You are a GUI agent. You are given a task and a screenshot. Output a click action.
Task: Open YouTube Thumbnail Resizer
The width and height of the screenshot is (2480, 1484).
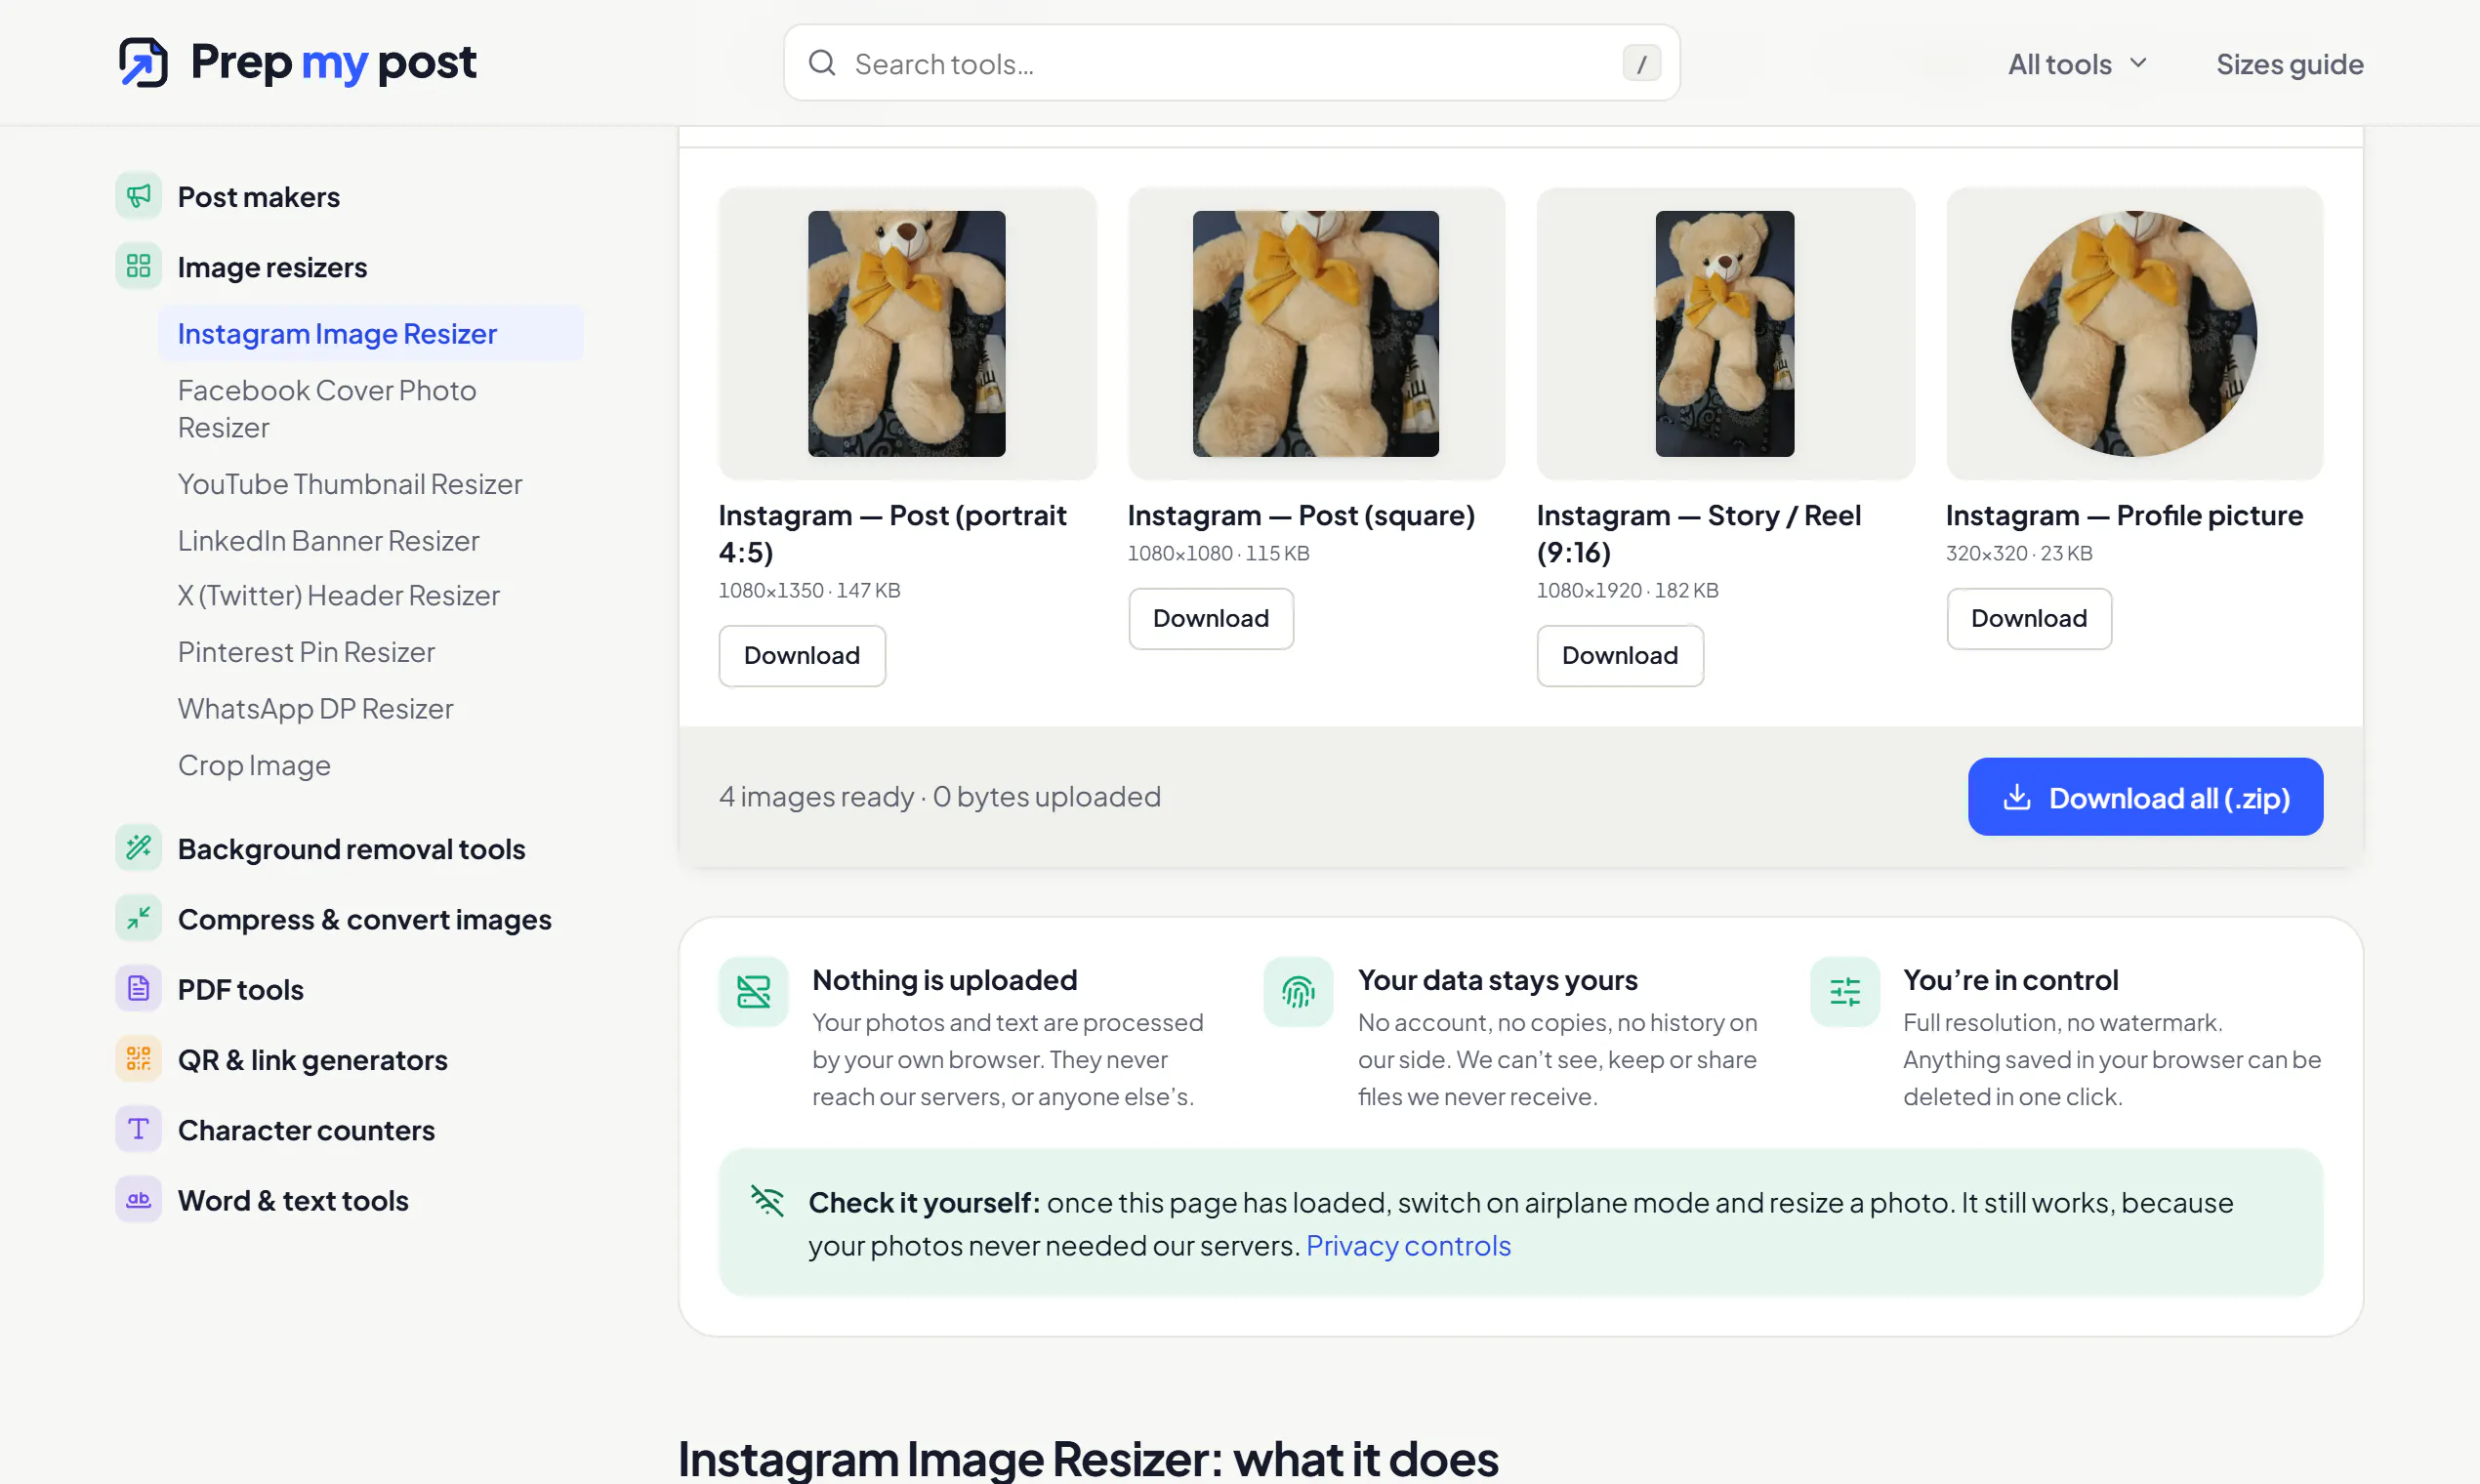pyautogui.click(x=350, y=483)
